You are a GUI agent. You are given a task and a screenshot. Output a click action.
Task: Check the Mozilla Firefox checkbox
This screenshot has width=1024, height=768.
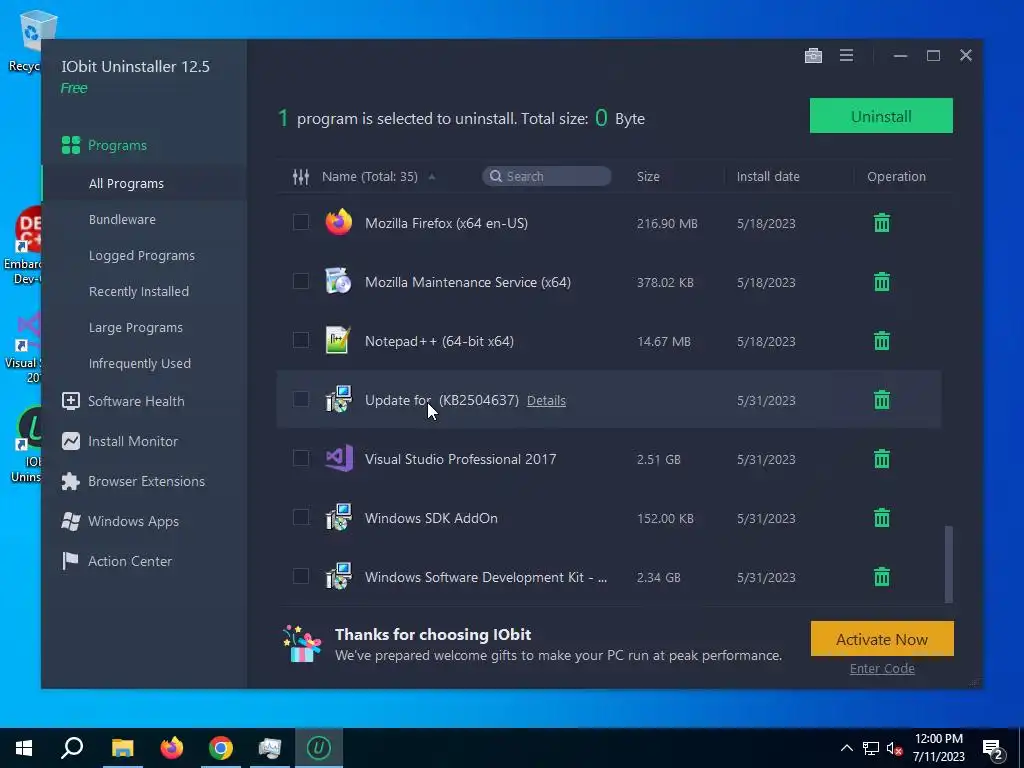(300, 222)
